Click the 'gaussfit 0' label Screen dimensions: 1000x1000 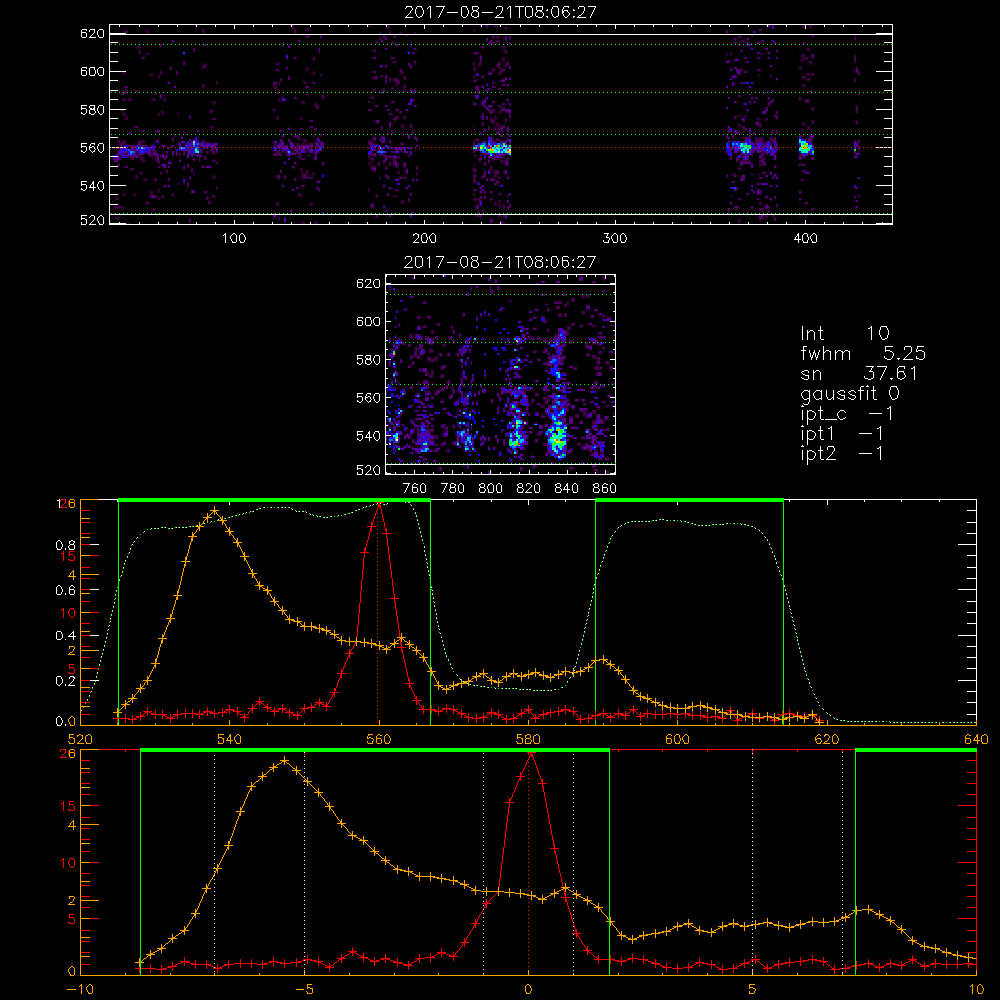[x=850, y=393]
